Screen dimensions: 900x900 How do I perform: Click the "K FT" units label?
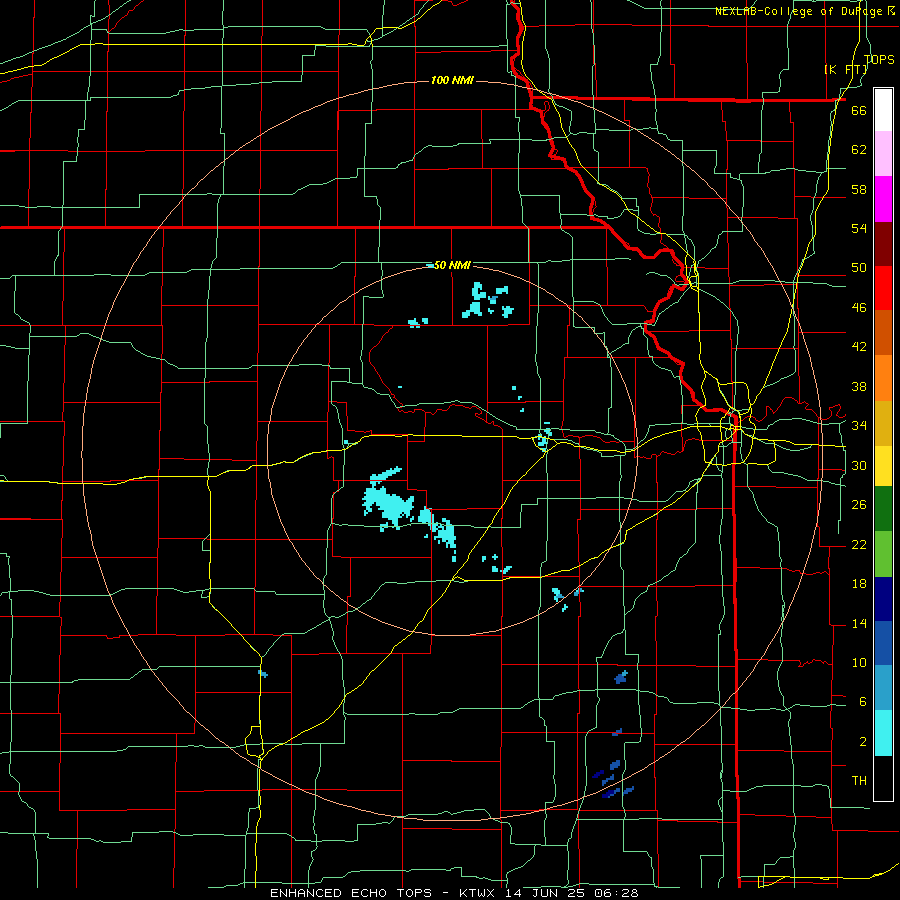845,69
